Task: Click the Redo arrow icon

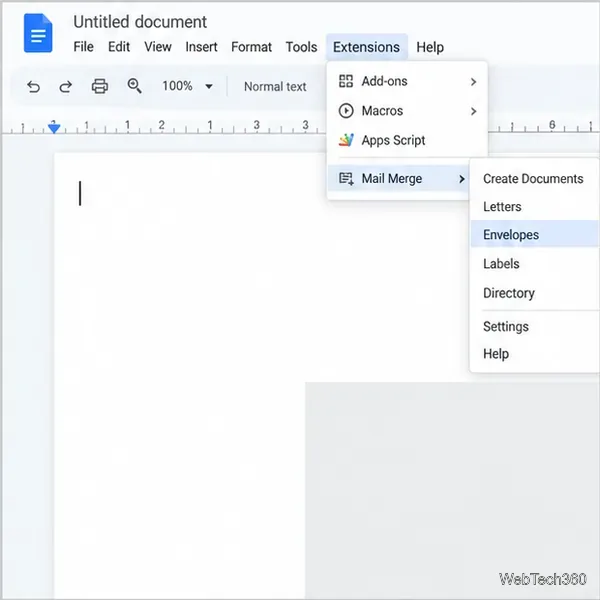Action: pyautogui.click(x=65, y=86)
